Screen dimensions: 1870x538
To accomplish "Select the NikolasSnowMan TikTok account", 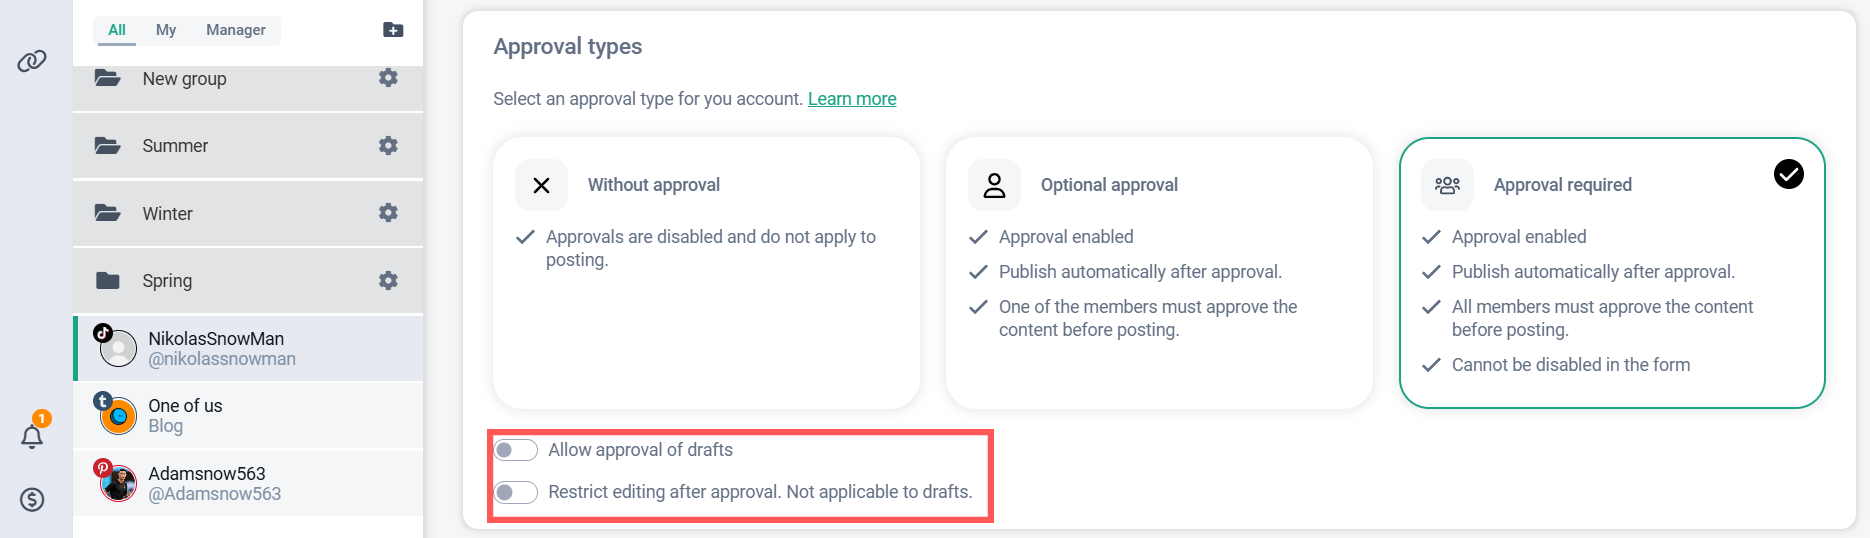I will (x=221, y=348).
